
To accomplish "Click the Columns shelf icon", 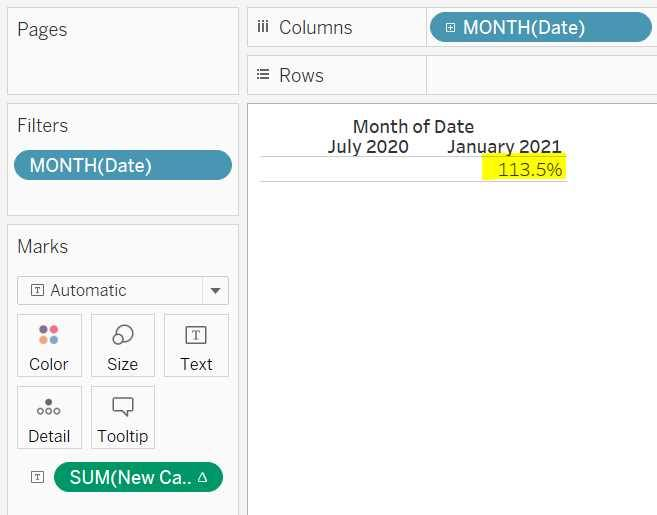I will tap(263, 27).
